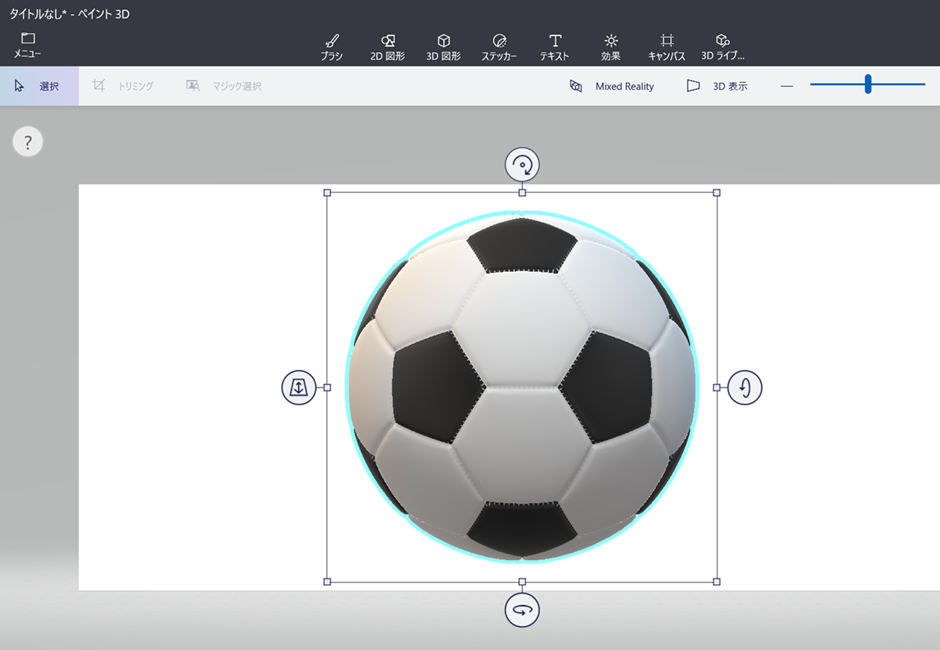Select the テキスト text tool
The height and width of the screenshot is (650, 940).
tap(555, 47)
